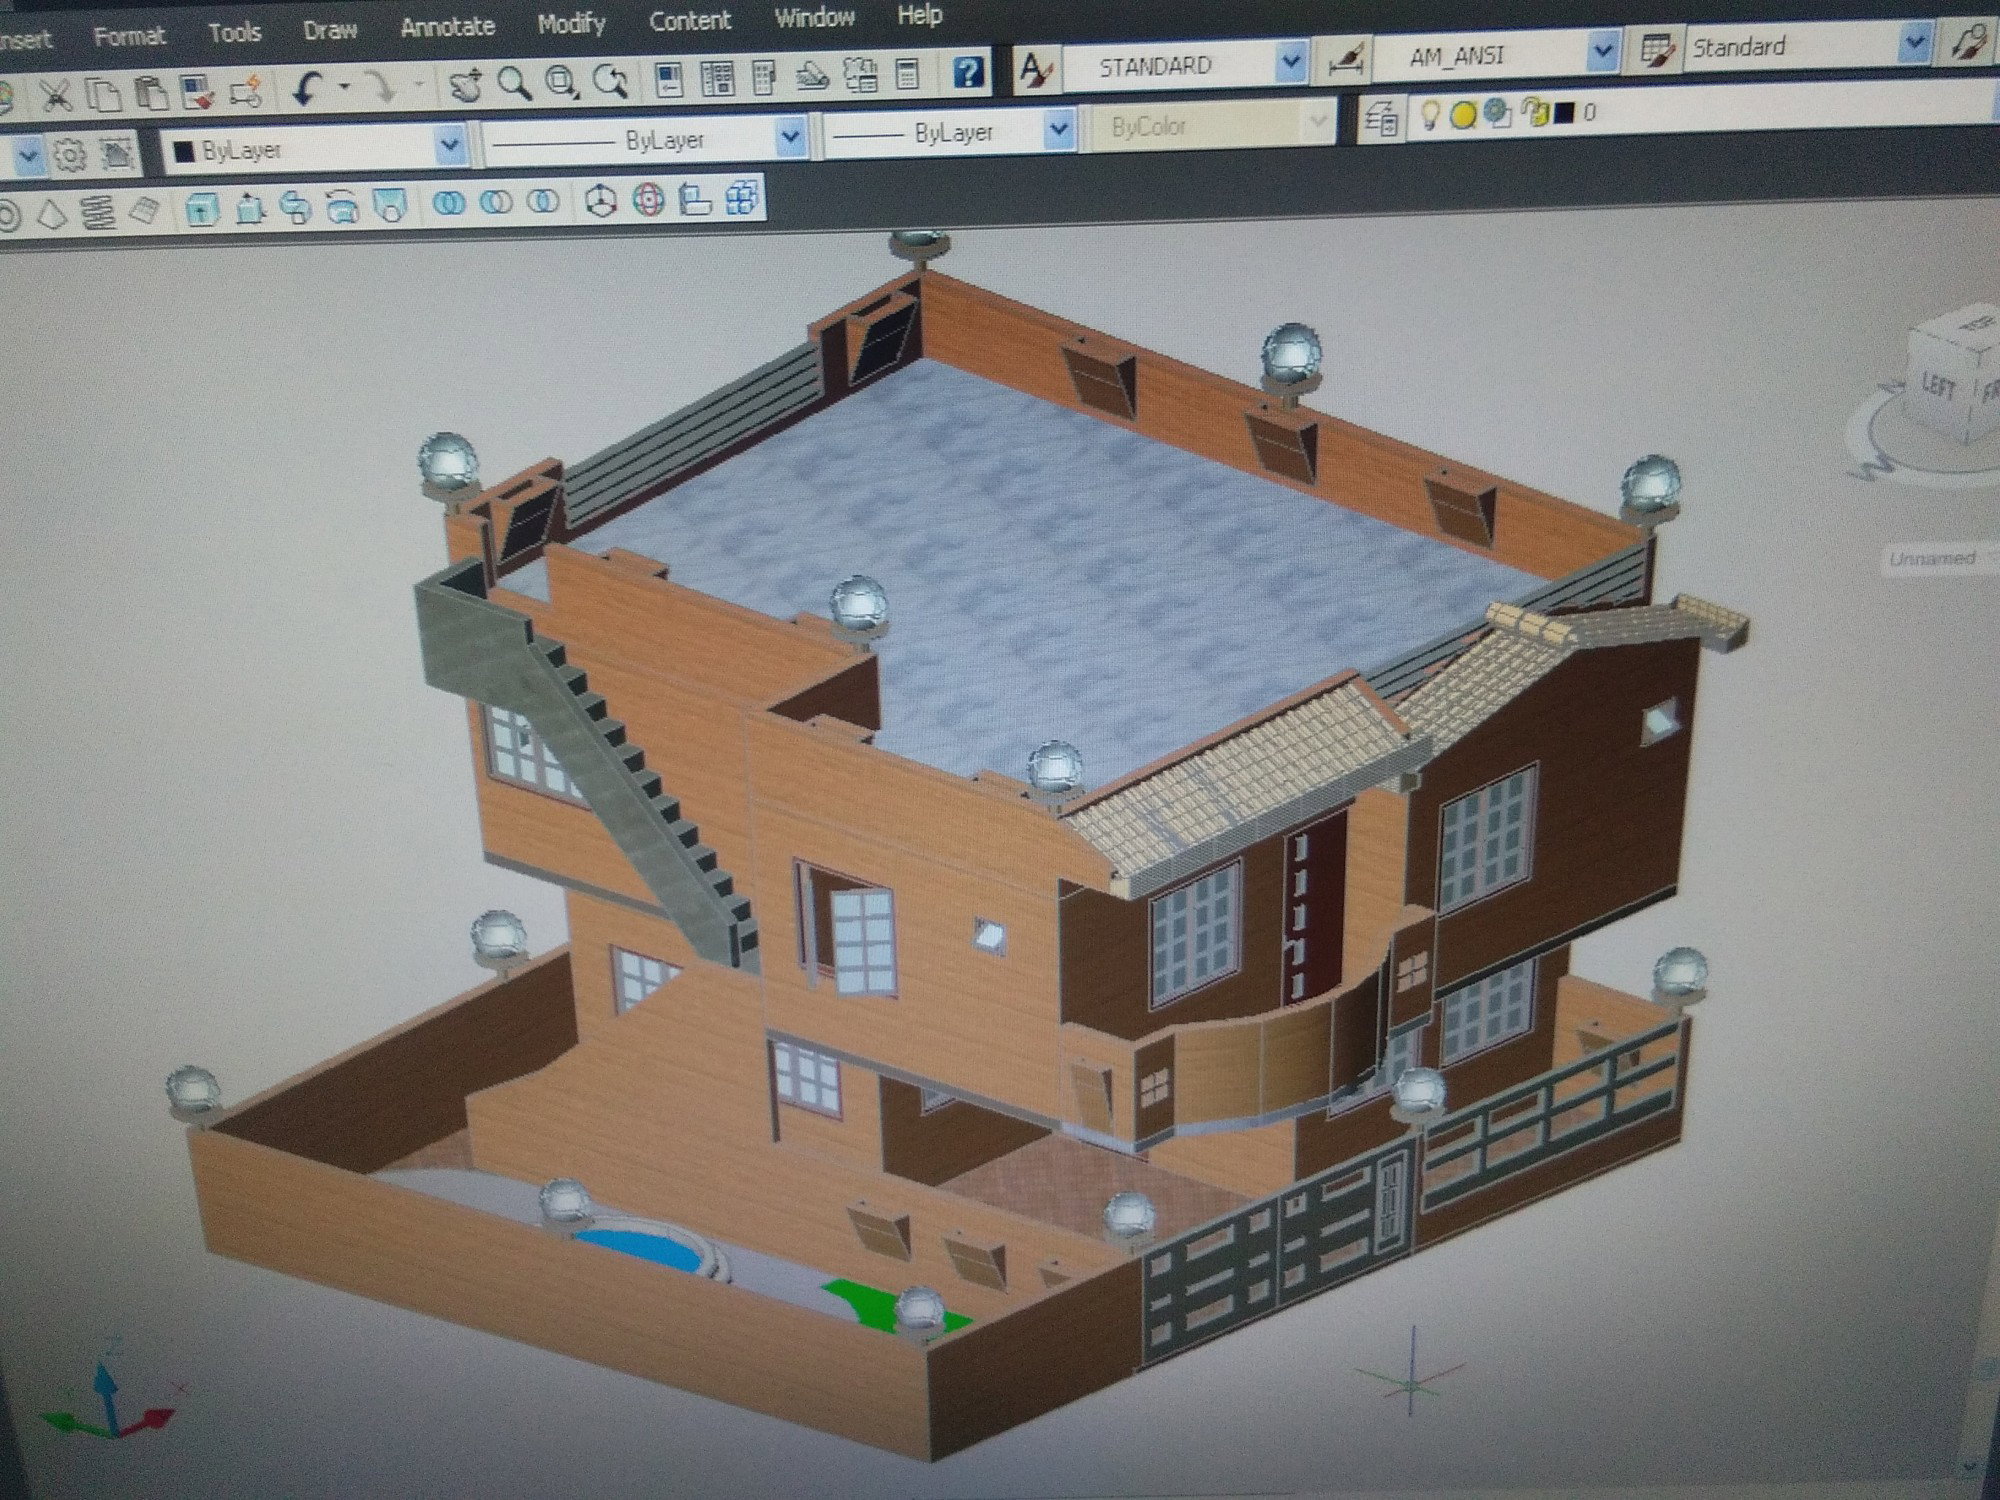This screenshot has height=1500, width=2000.
Task: Click the Undo arrow icon
Action: point(306,90)
